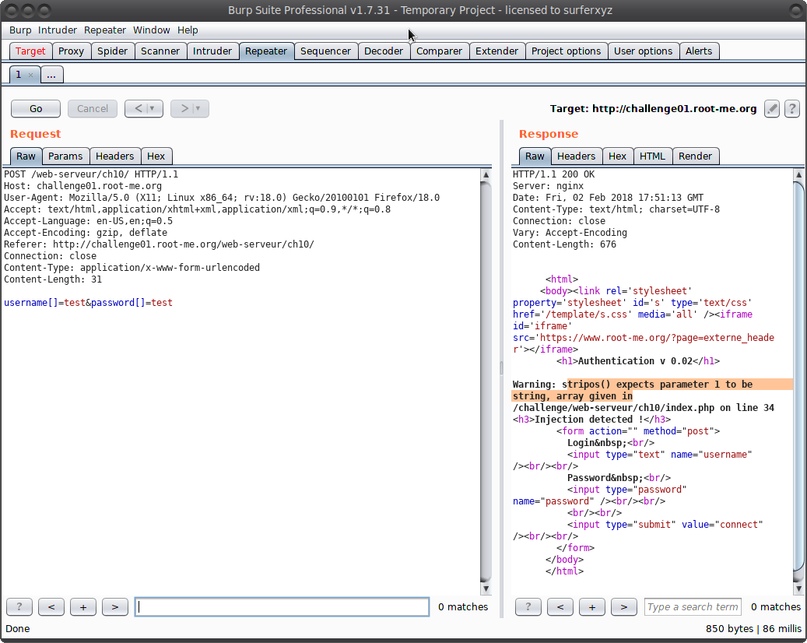This screenshot has width=807, height=643.
Task: Click '+' options button in response search bar
Action: coord(592,607)
